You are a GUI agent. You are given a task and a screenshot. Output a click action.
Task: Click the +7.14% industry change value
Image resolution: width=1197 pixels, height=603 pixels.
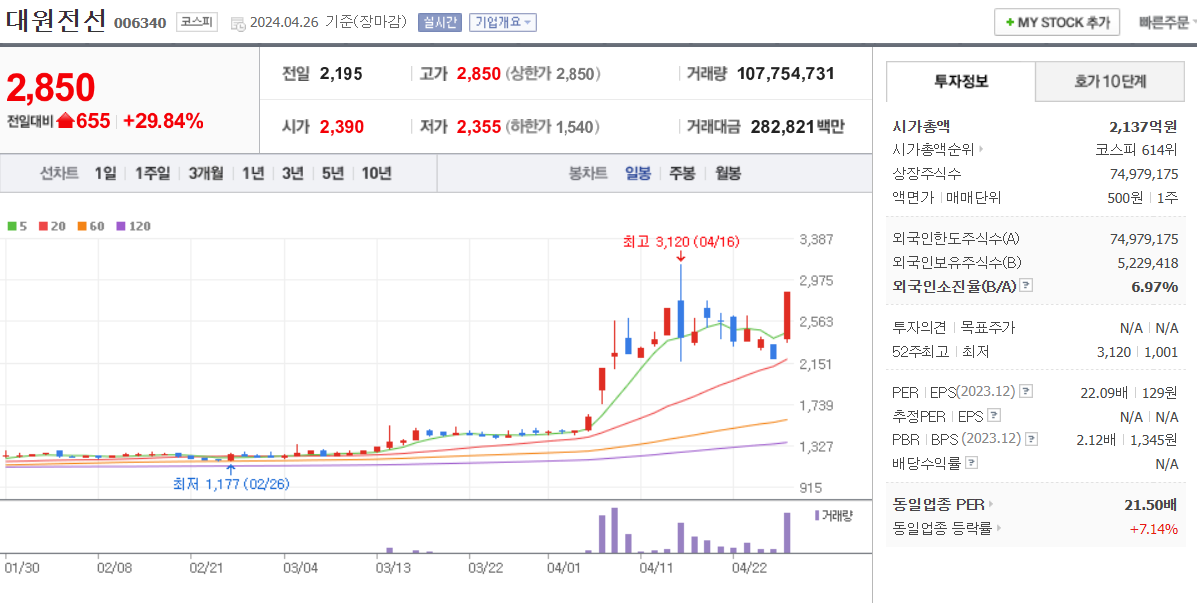click(1153, 529)
